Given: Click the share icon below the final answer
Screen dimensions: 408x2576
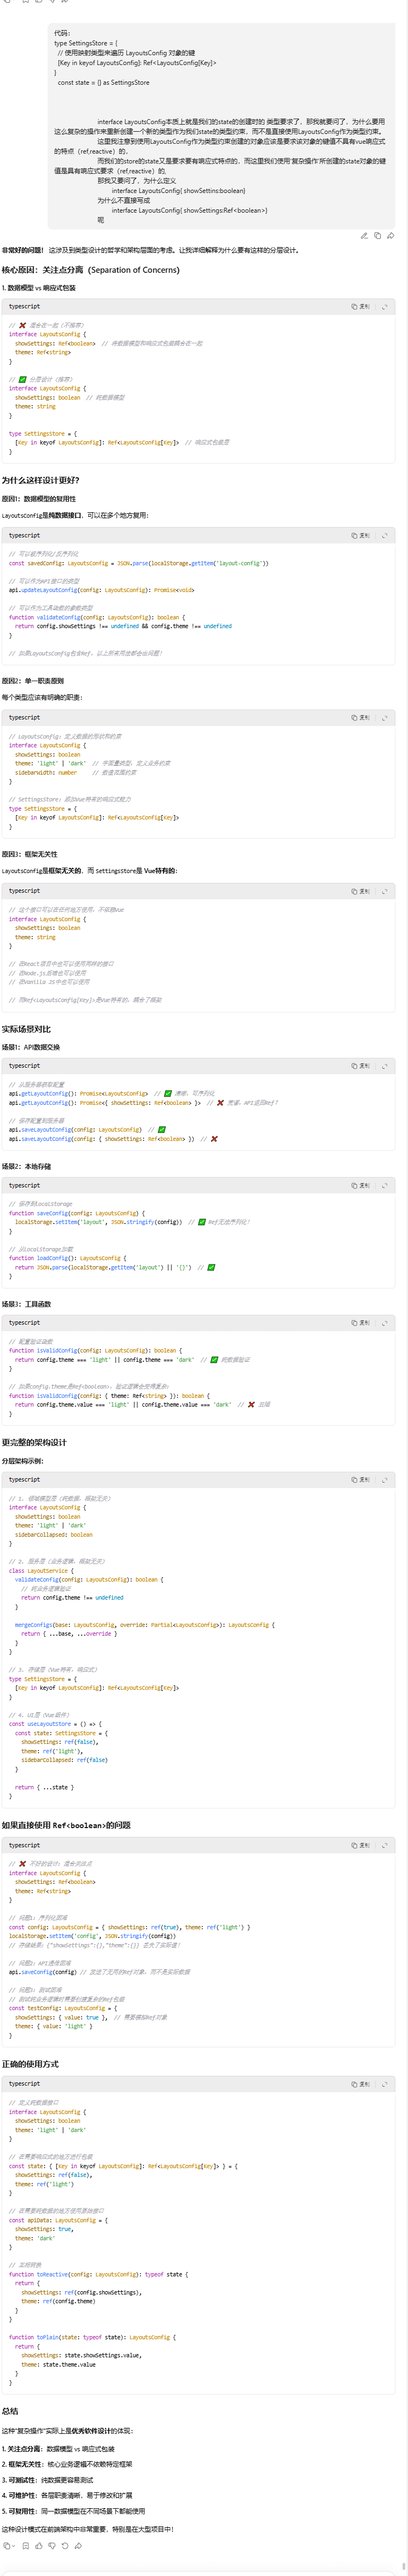Looking at the screenshot, I should (78, 2546).
